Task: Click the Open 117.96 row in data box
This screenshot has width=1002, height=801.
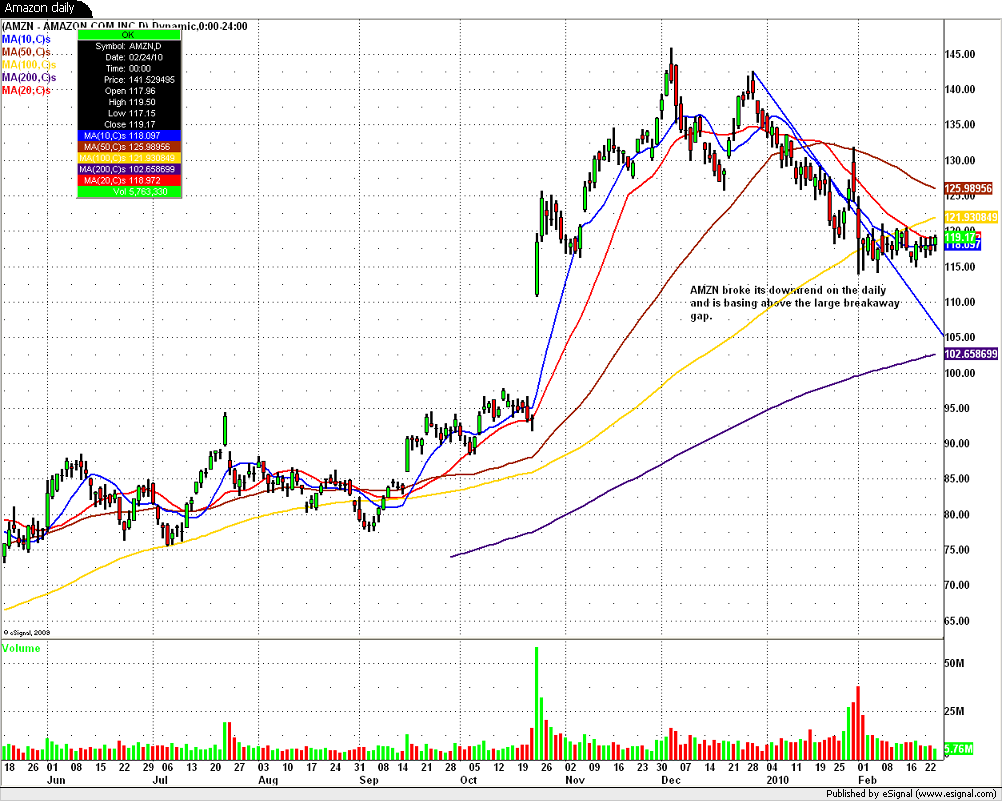Action: [128, 91]
